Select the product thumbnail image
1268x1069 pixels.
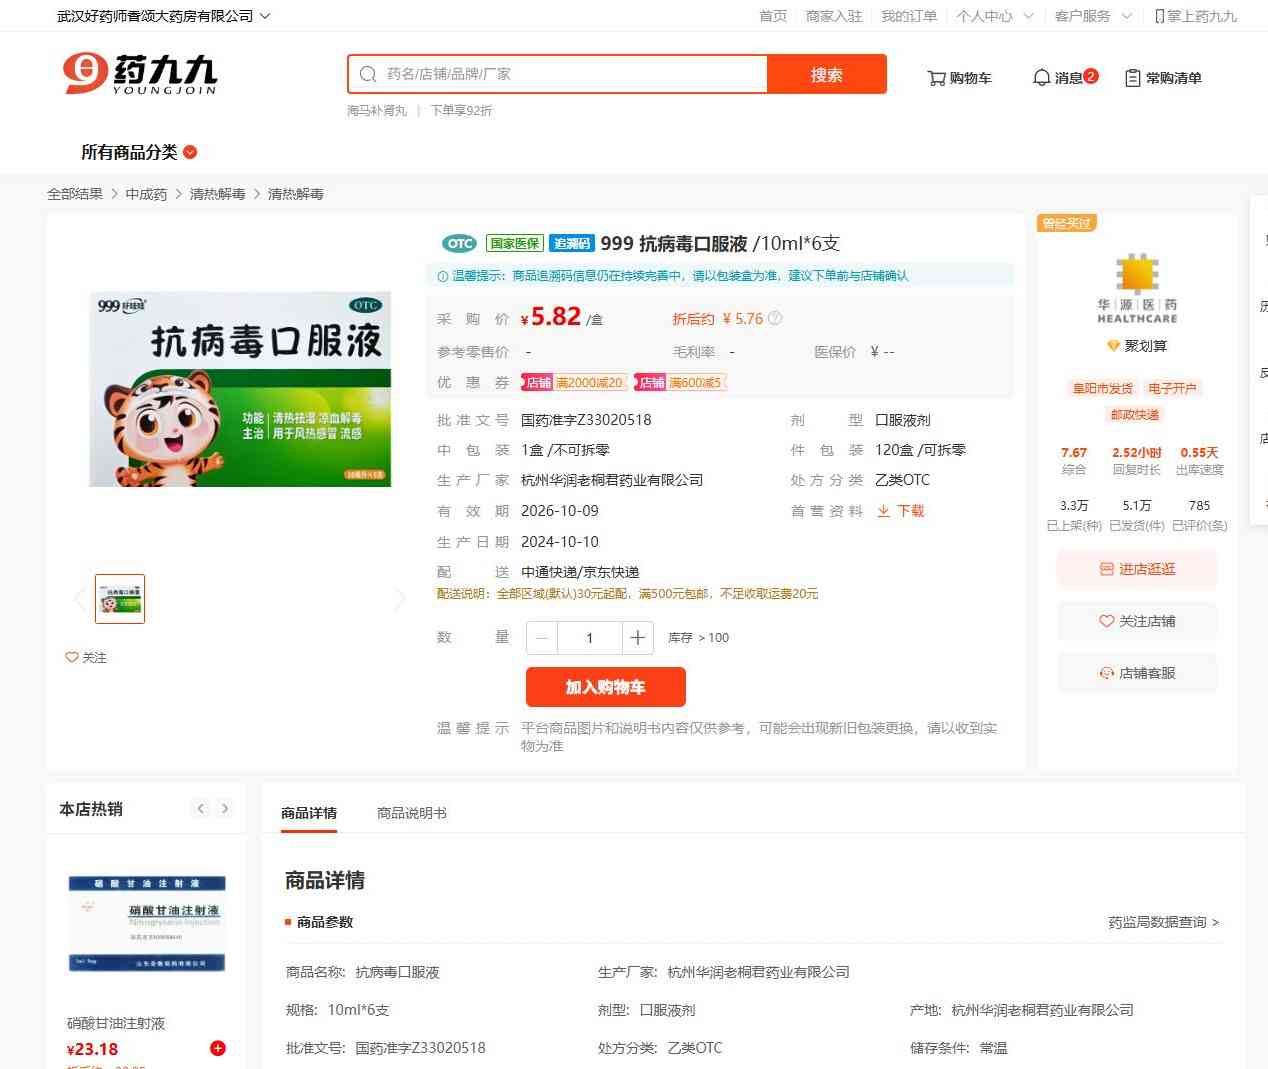[120, 599]
